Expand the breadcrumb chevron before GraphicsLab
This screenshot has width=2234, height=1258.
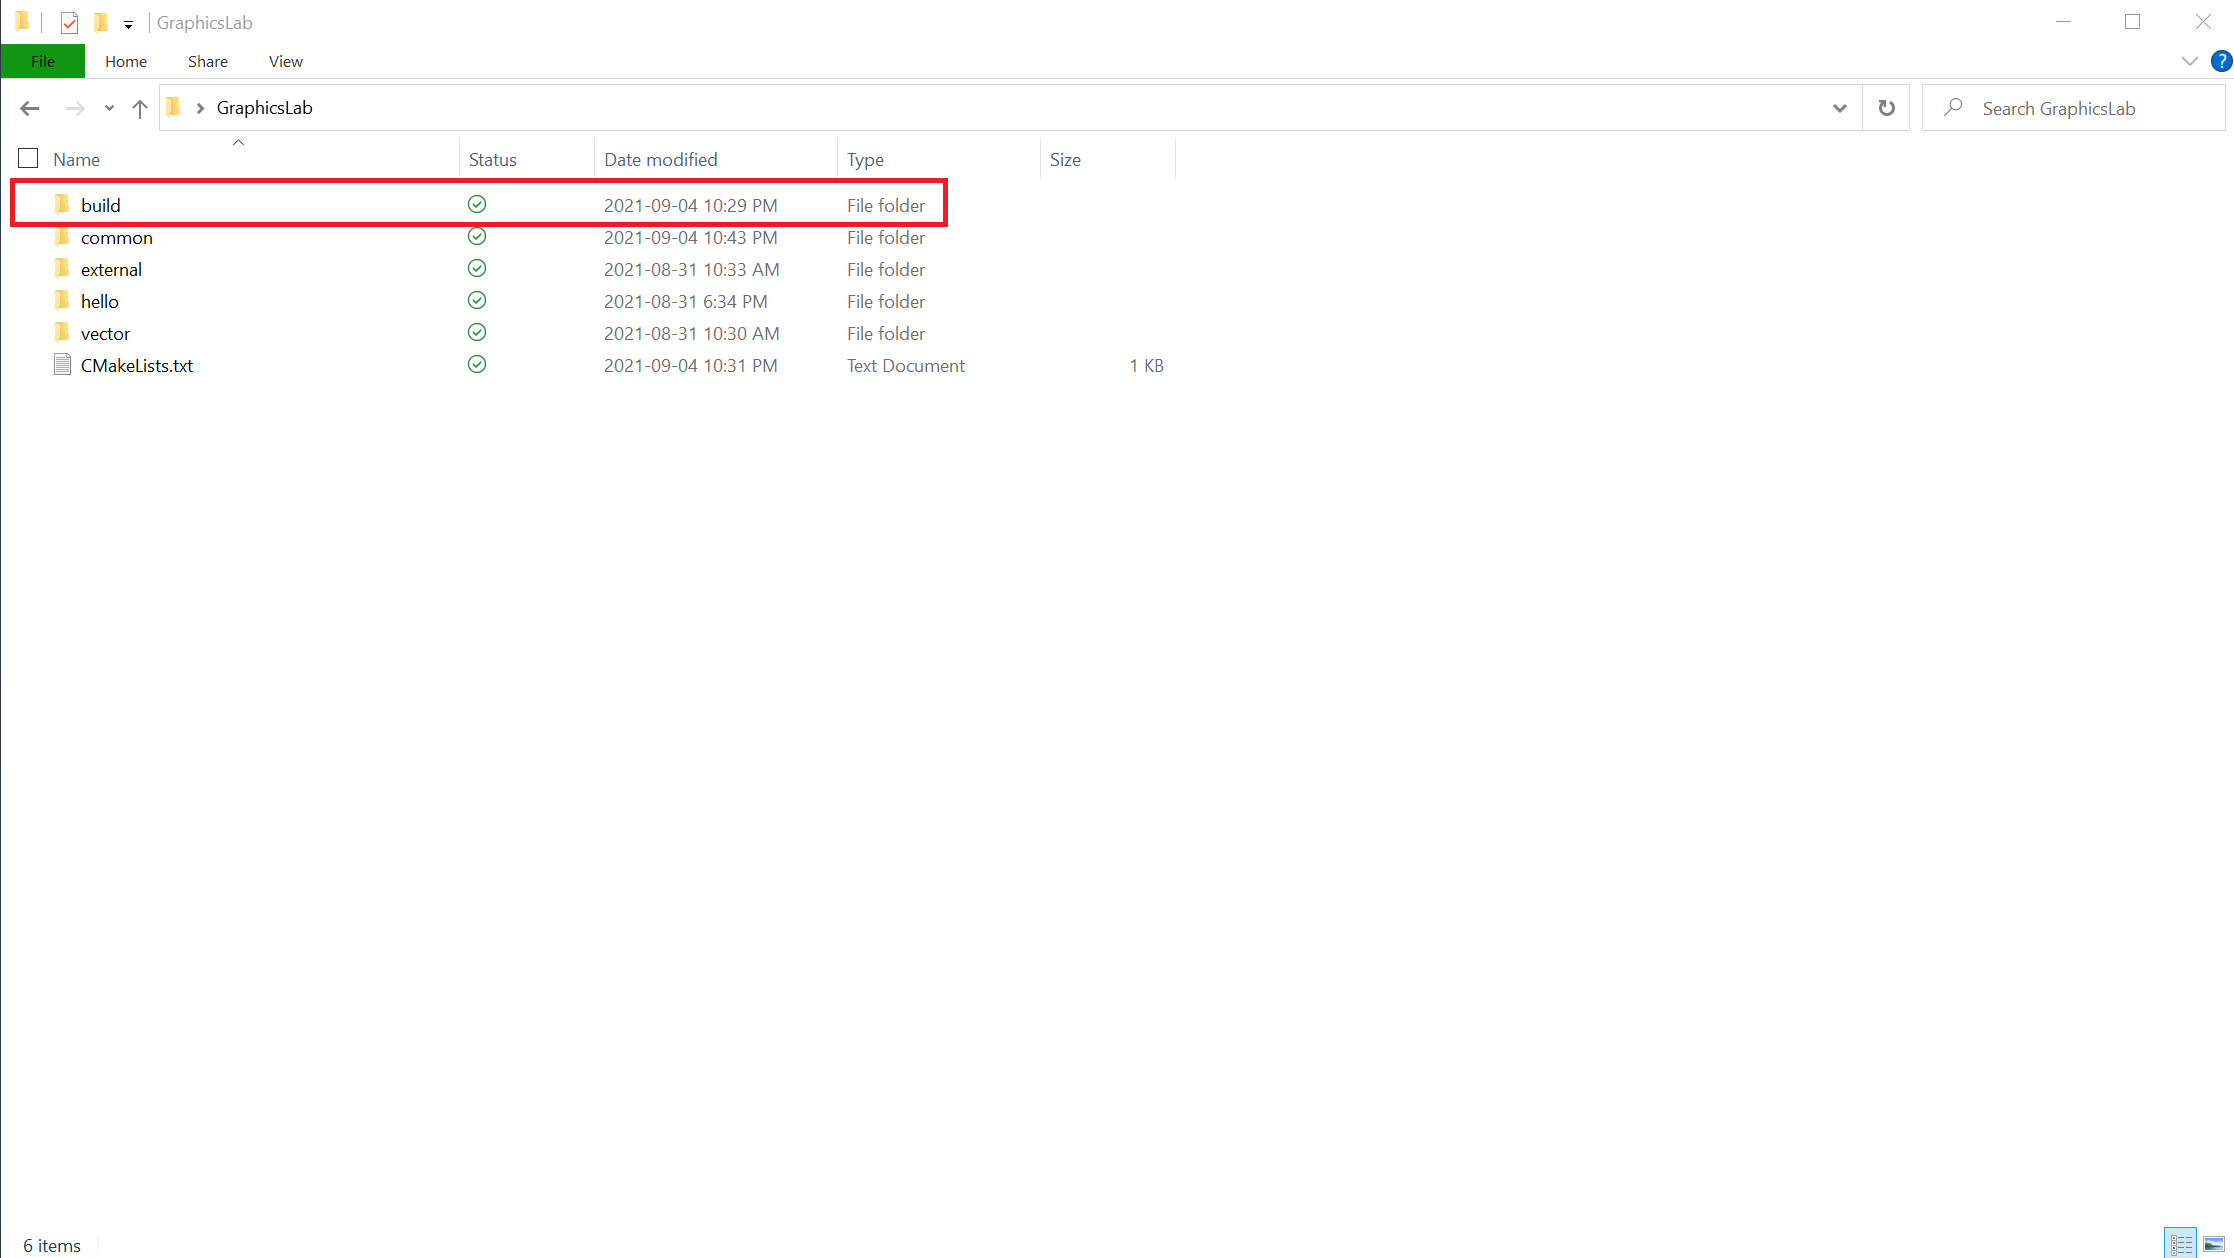(200, 108)
